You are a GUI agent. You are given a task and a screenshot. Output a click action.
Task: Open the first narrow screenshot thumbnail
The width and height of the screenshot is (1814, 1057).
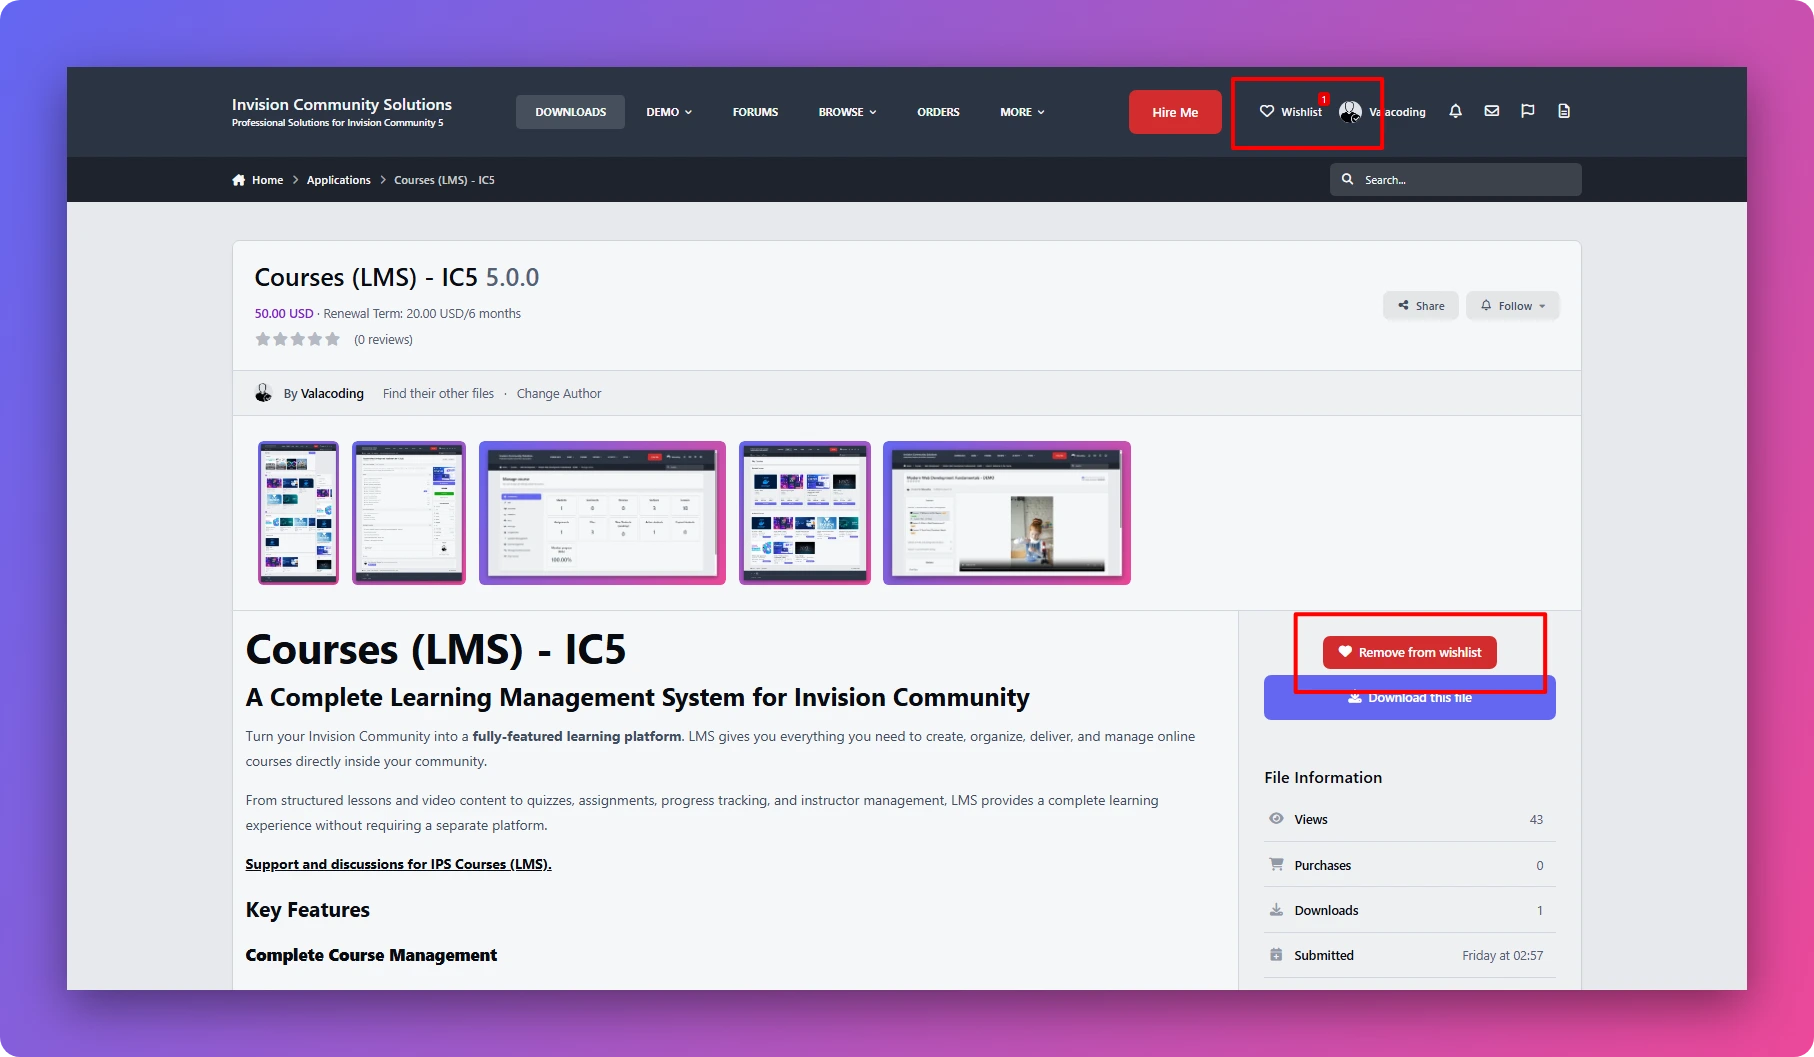[298, 513]
